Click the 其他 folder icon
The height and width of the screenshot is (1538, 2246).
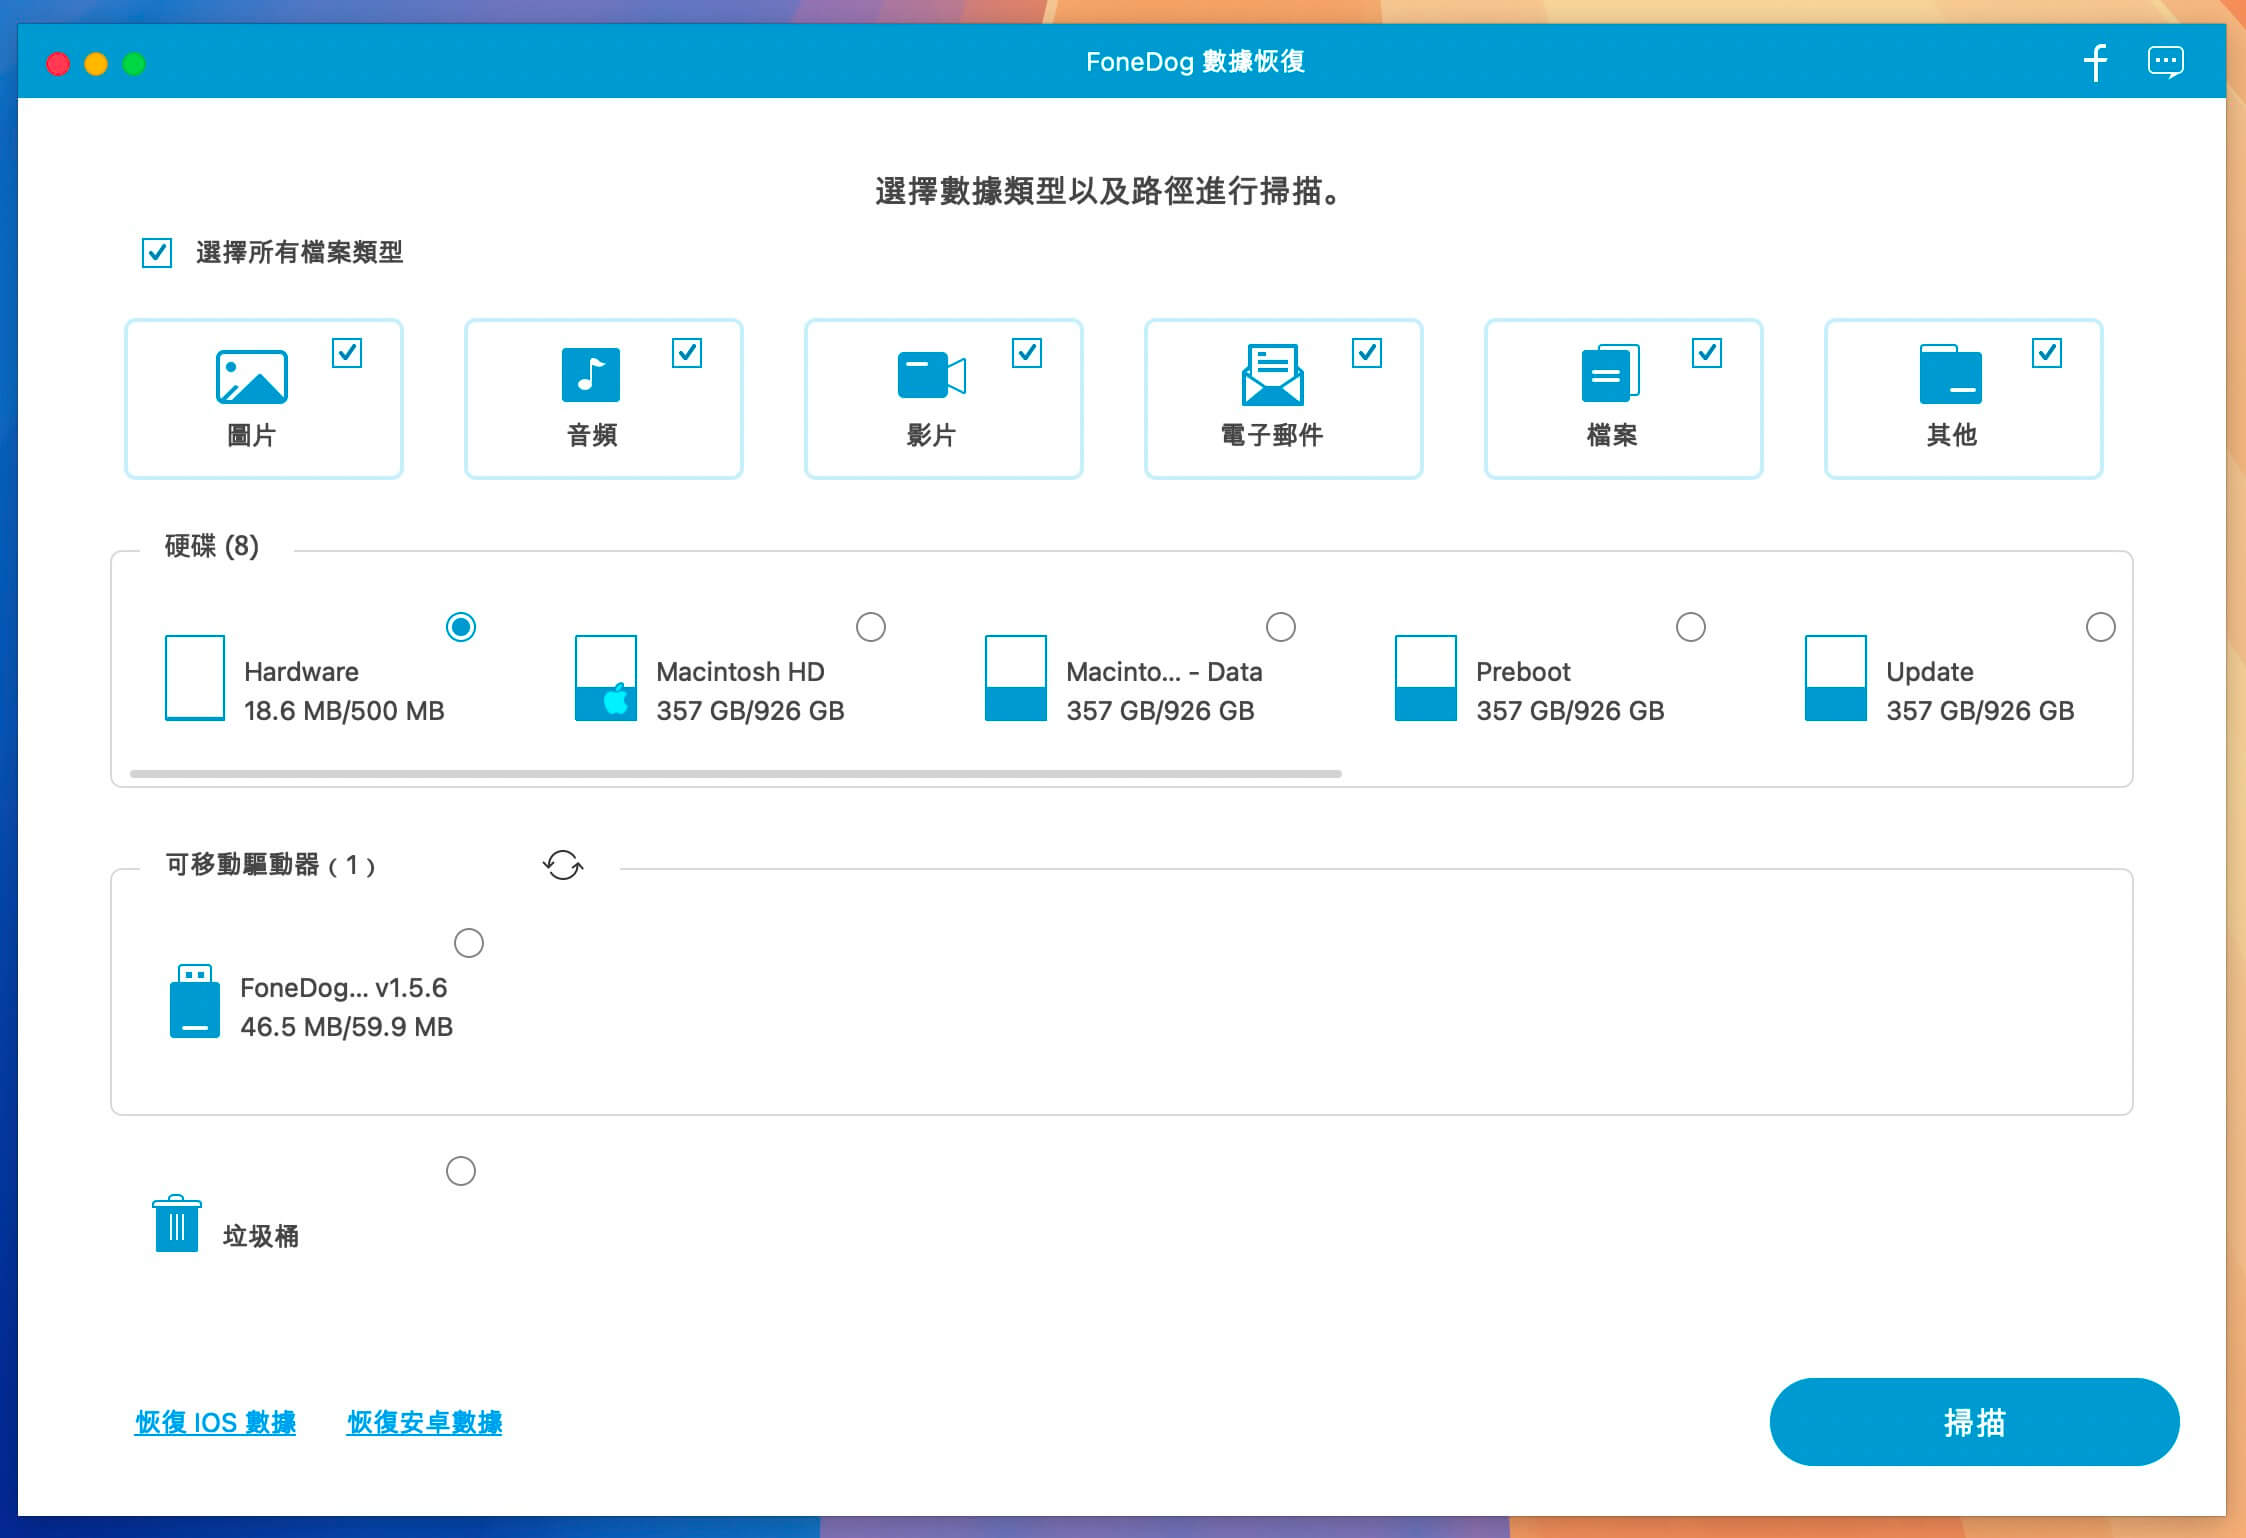1951,374
